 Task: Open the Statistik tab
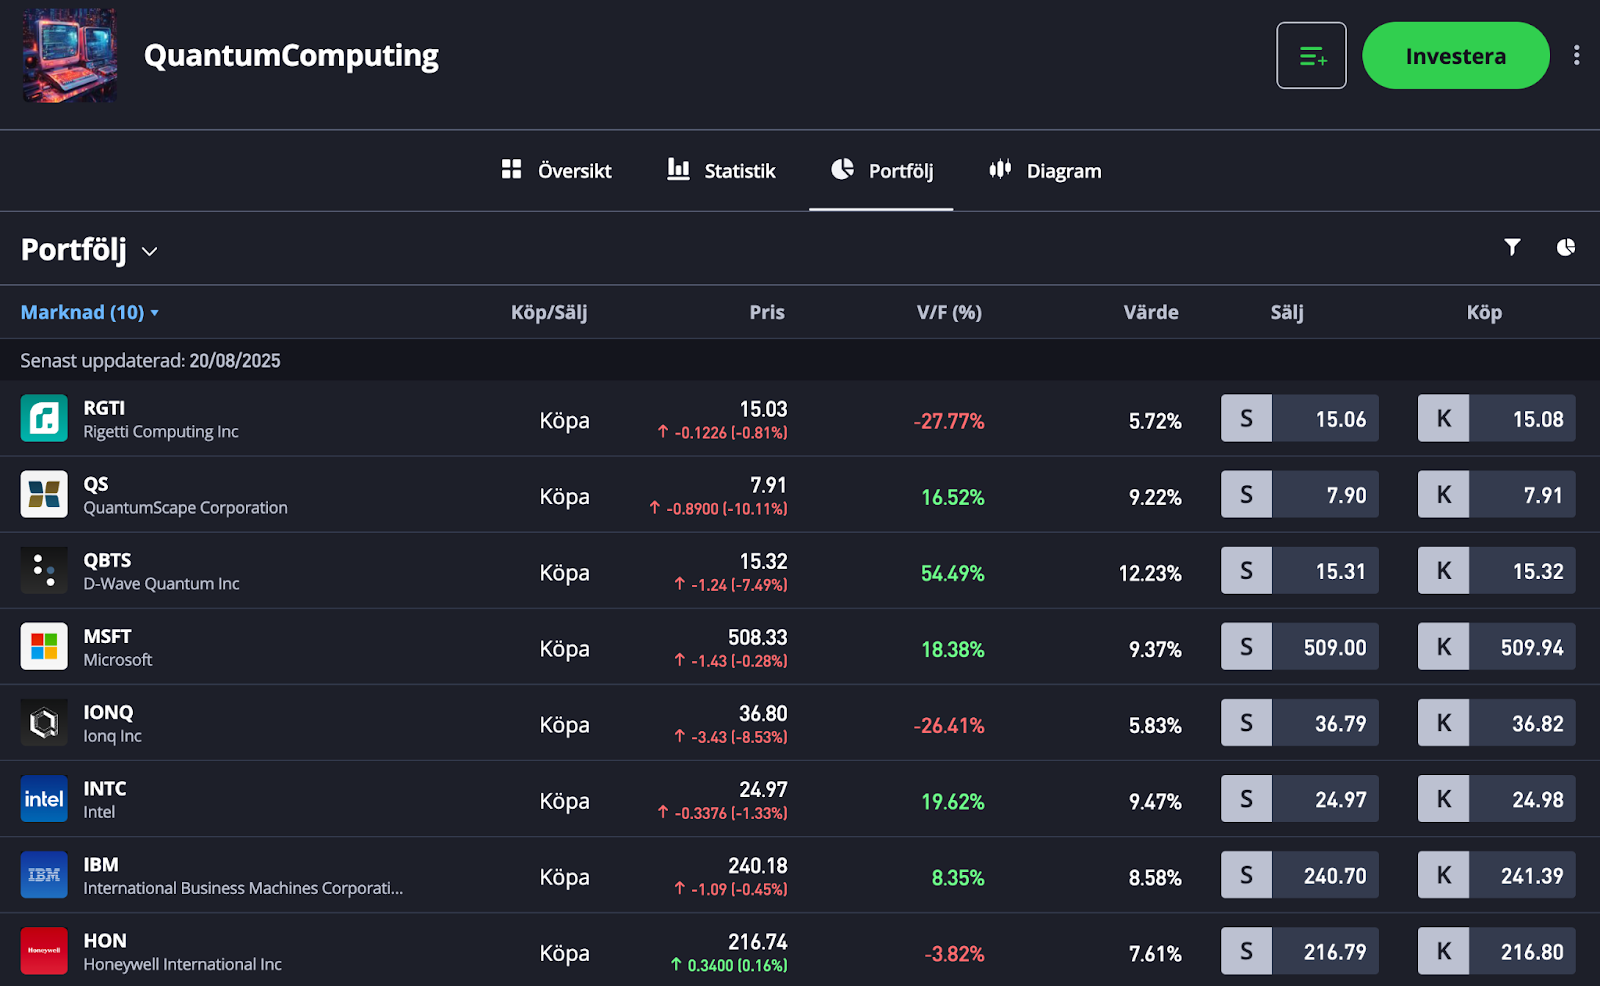pos(721,171)
